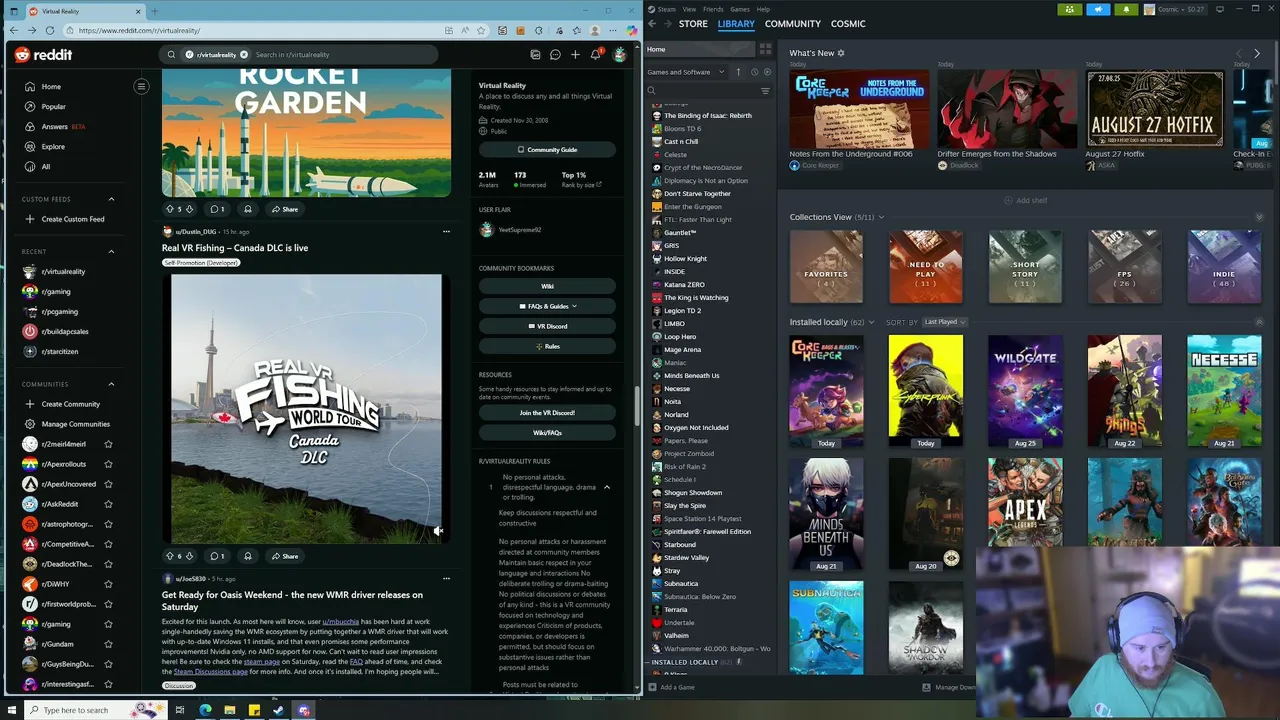Open Steam friends request green button
1280x720 pixels.
(x=1070, y=9)
